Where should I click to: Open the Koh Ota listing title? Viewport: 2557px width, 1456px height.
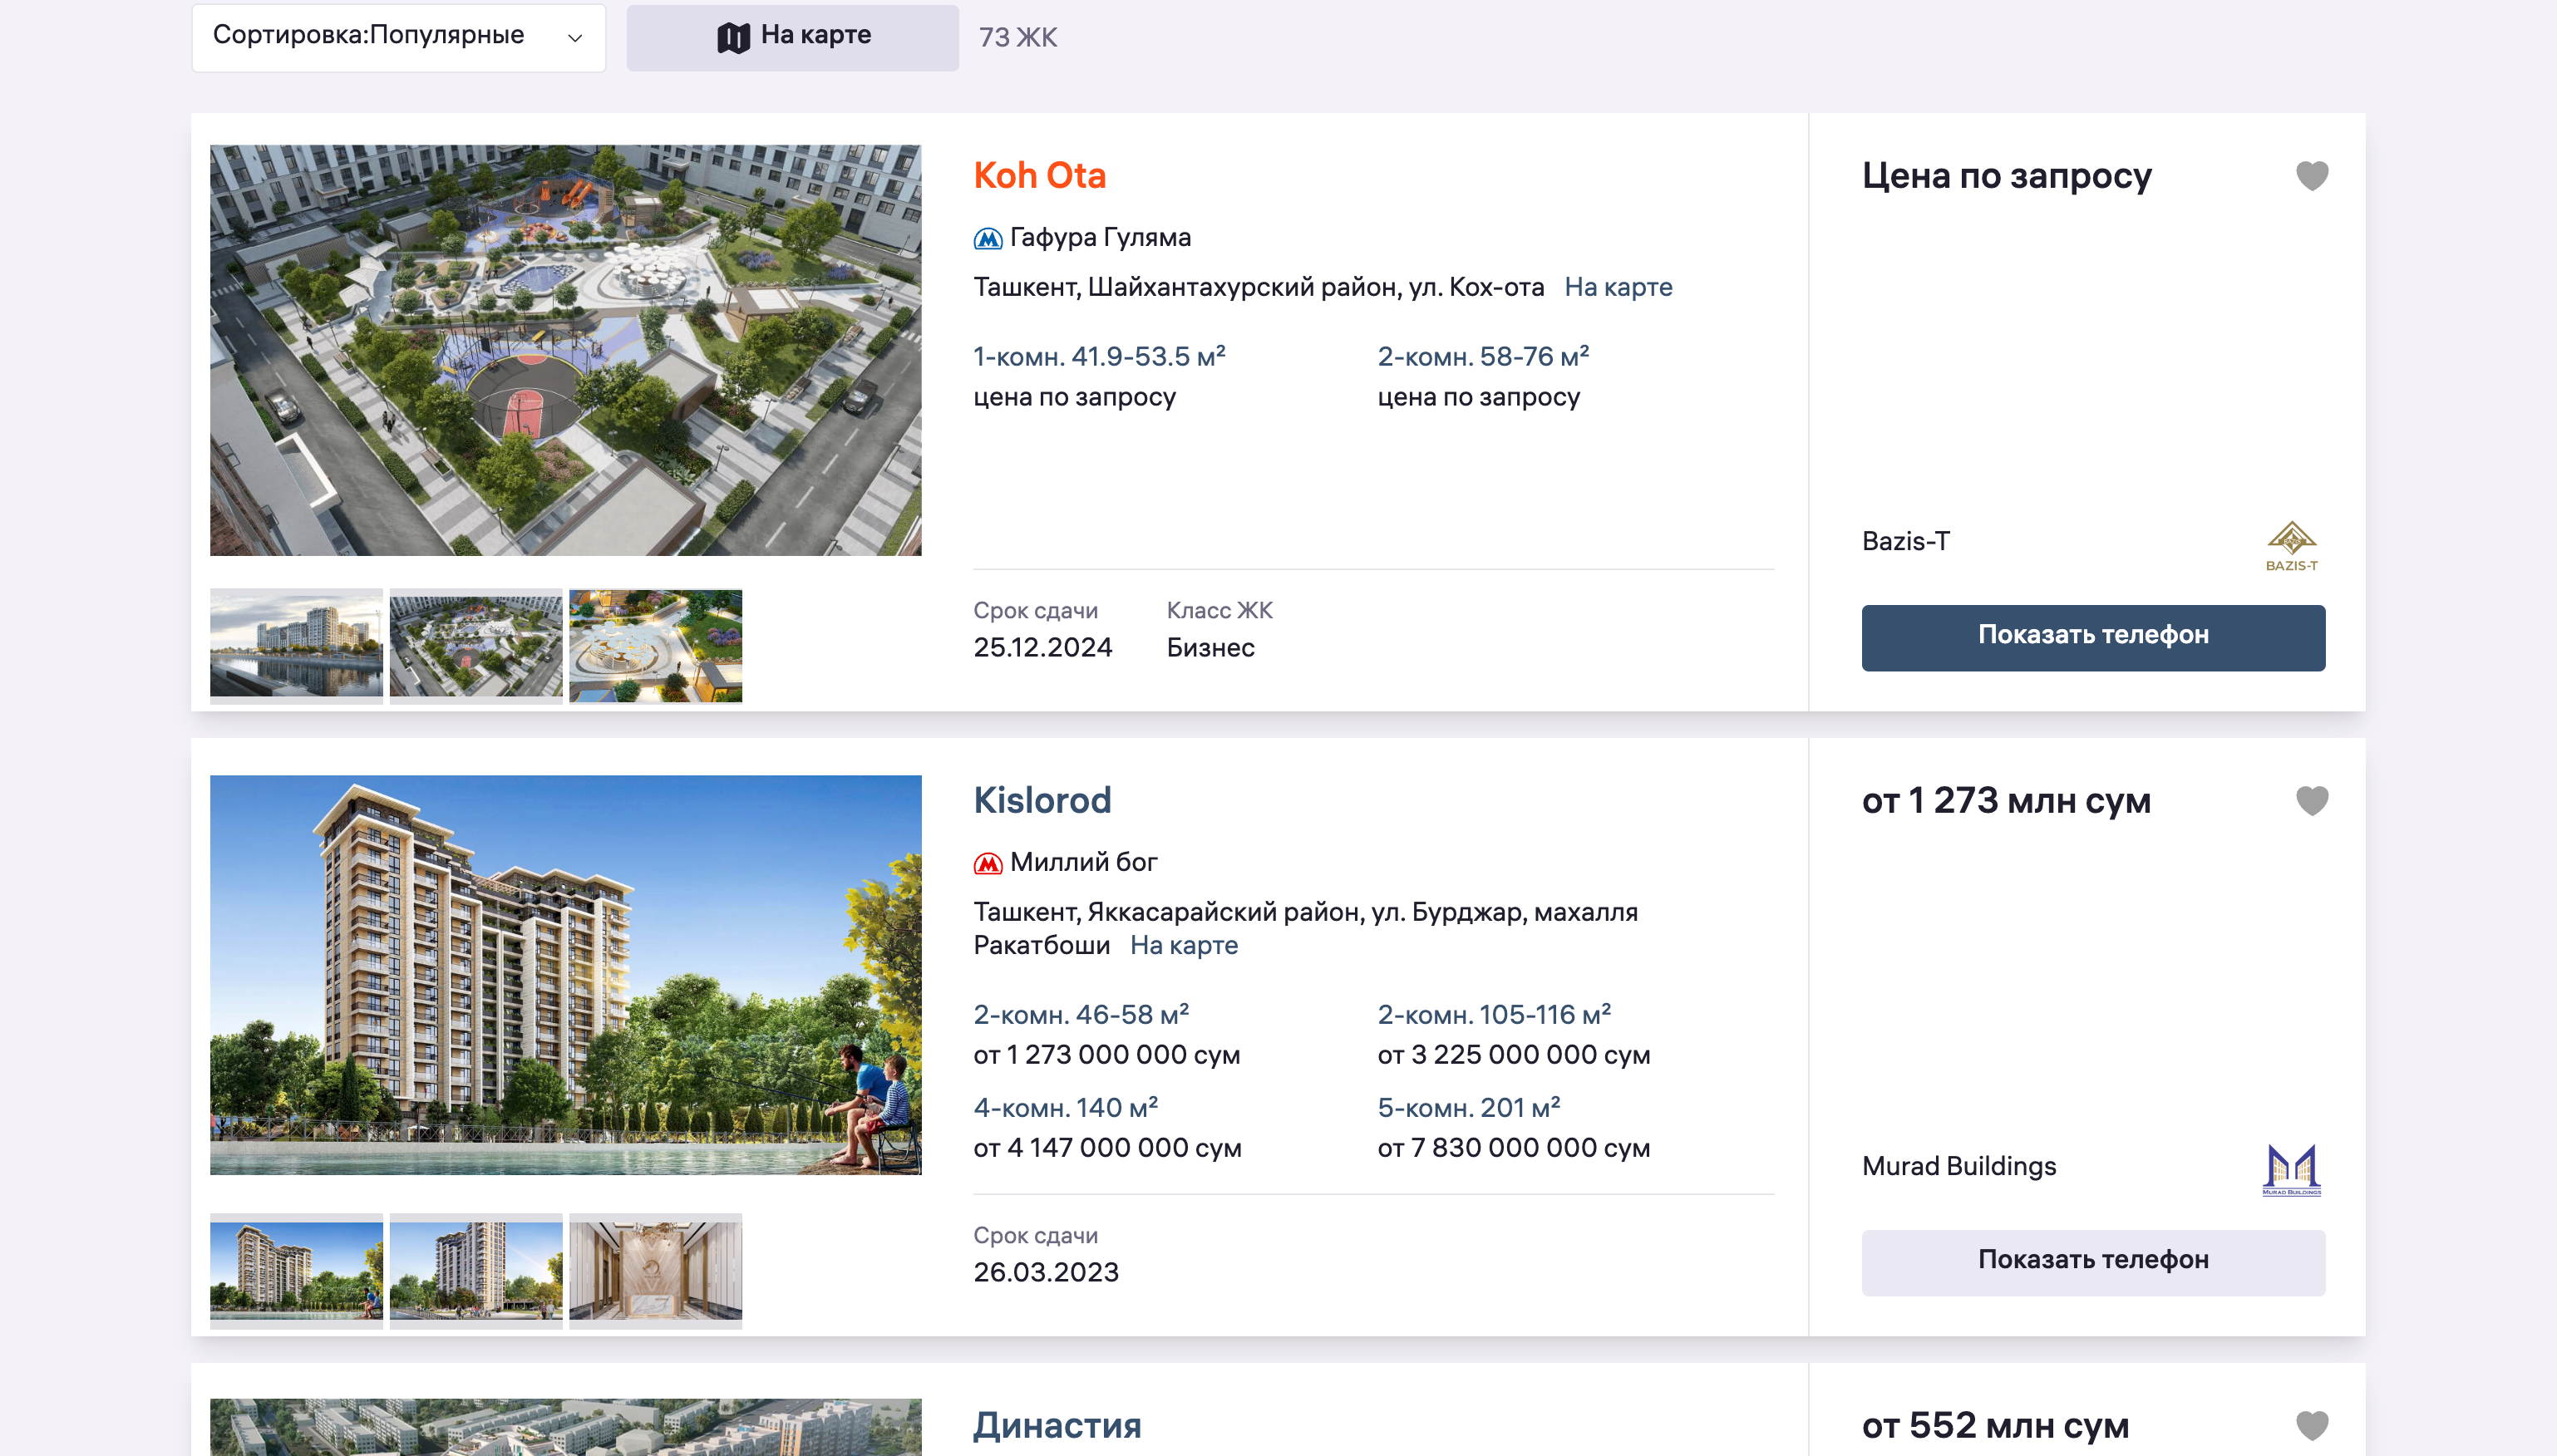pyautogui.click(x=1039, y=175)
